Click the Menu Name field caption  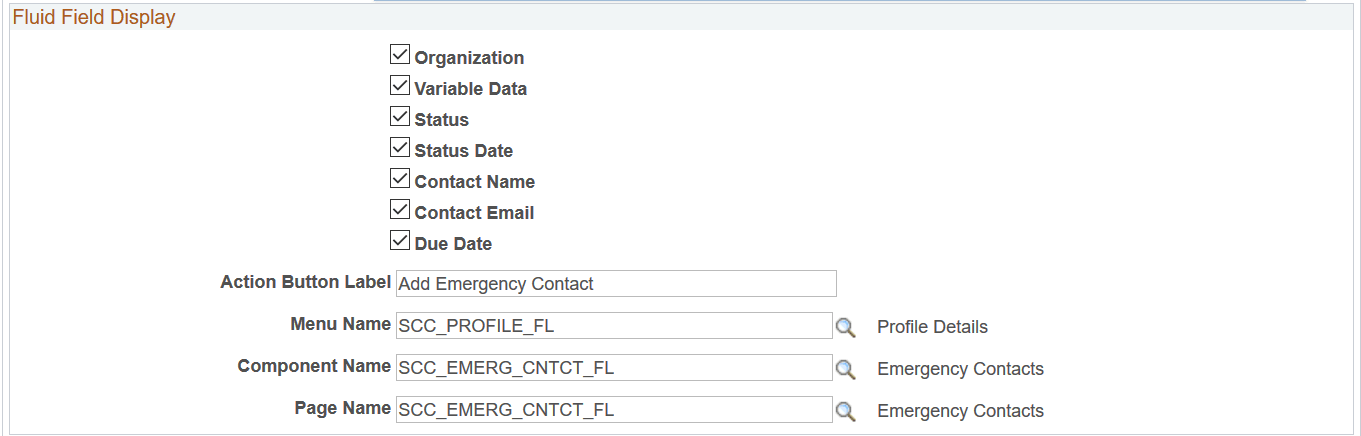tap(340, 324)
